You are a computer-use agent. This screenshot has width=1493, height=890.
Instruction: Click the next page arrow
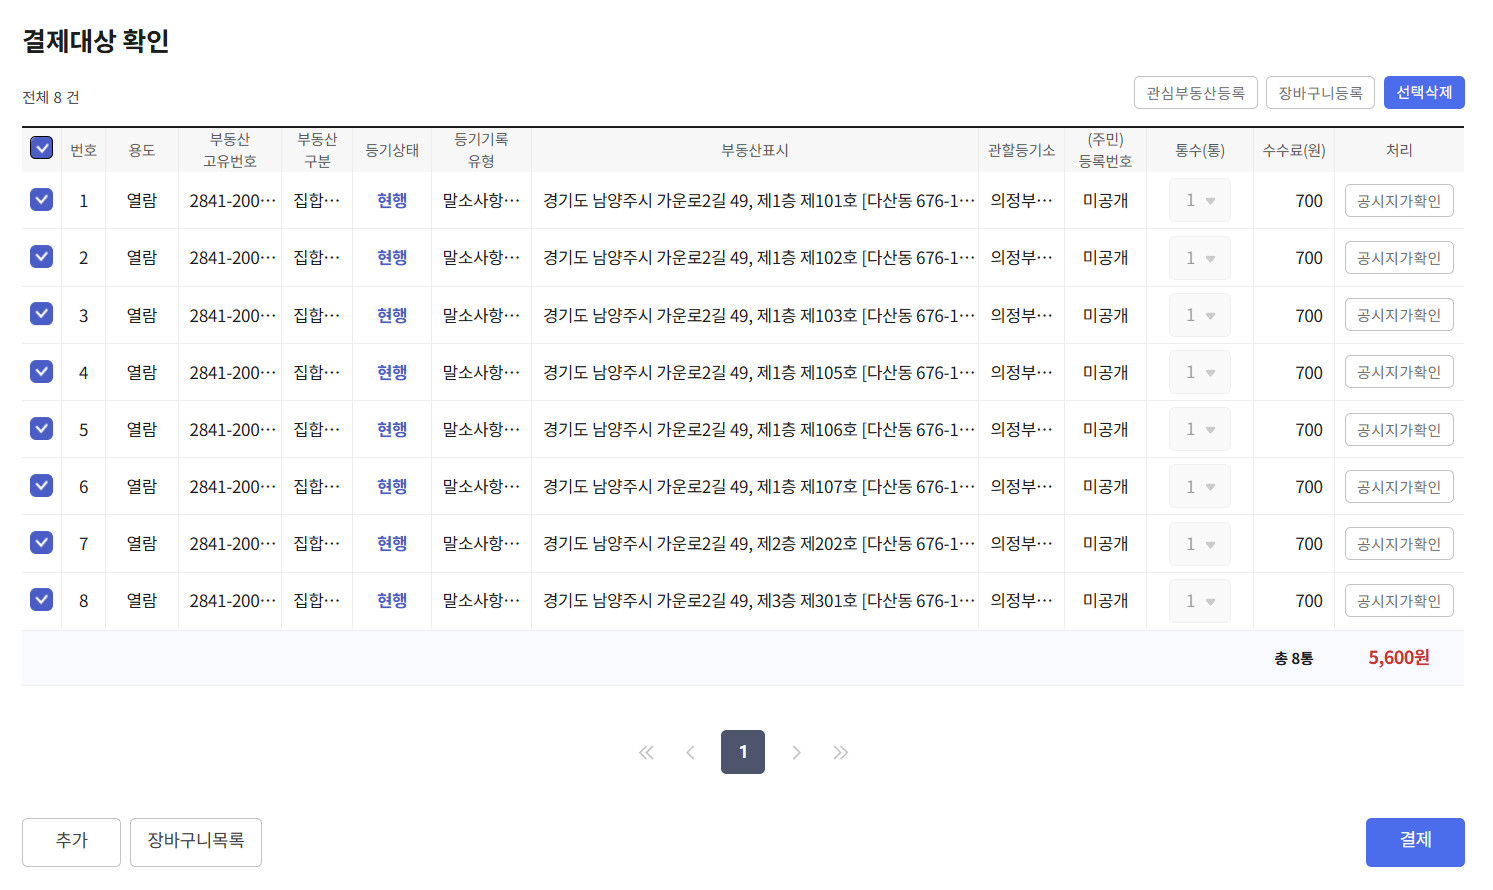pyautogui.click(x=796, y=752)
